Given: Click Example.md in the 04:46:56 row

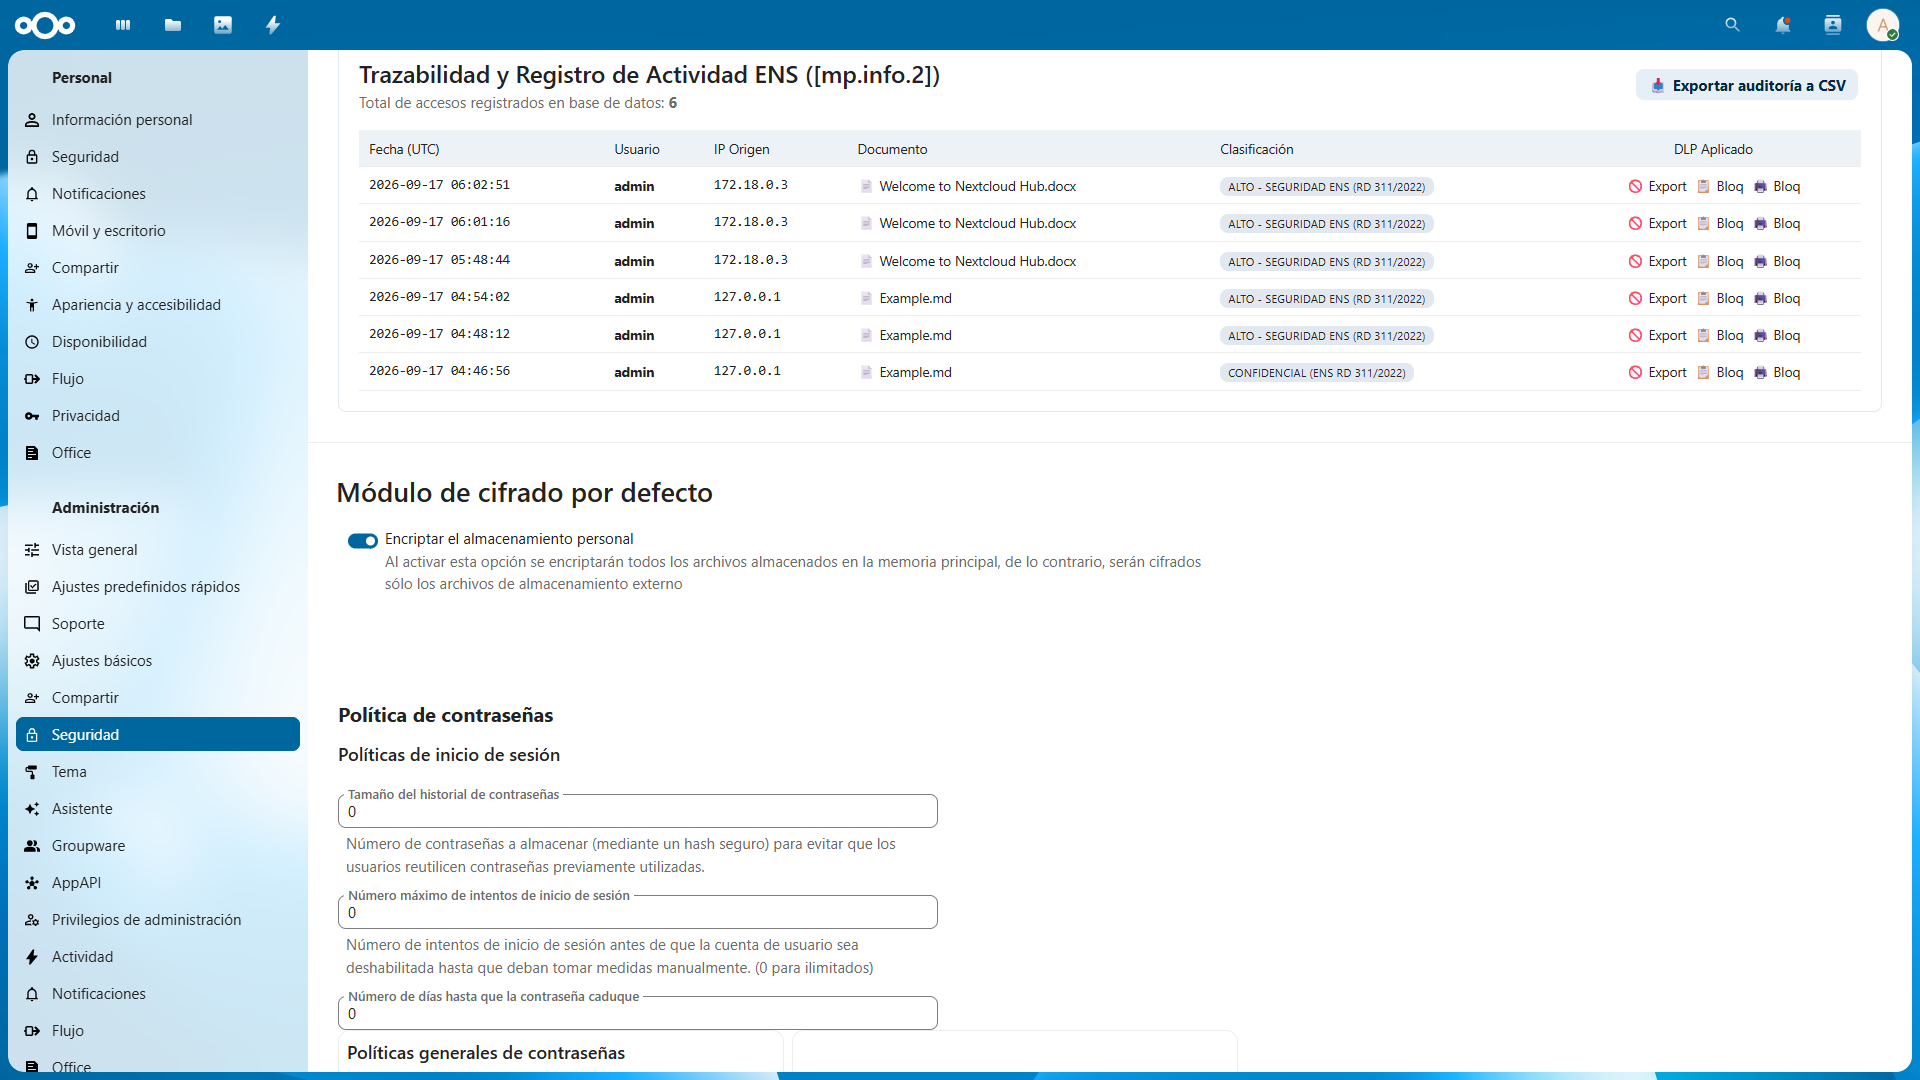Looking at the screenshot, I should 915,373.
